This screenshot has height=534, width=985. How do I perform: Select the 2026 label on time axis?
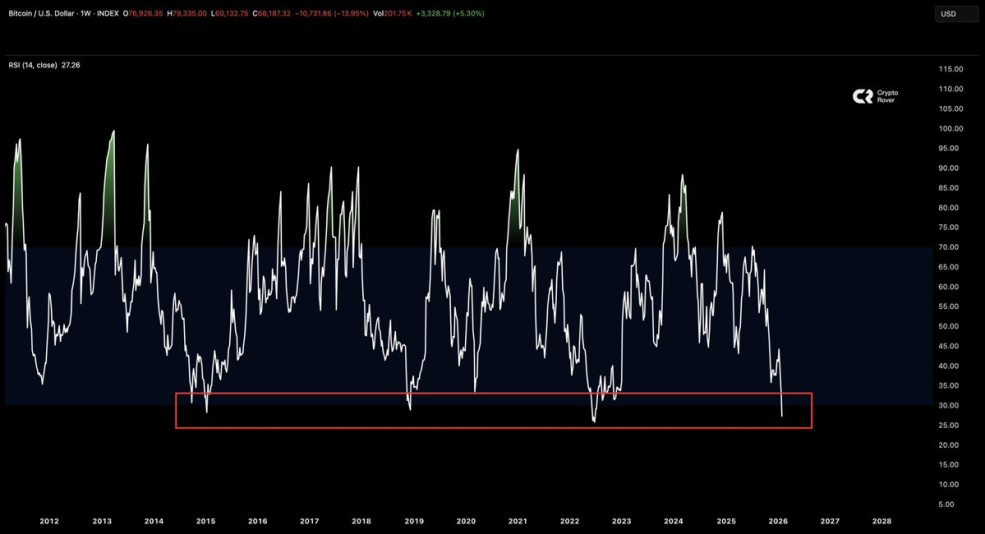coord(778,521)
